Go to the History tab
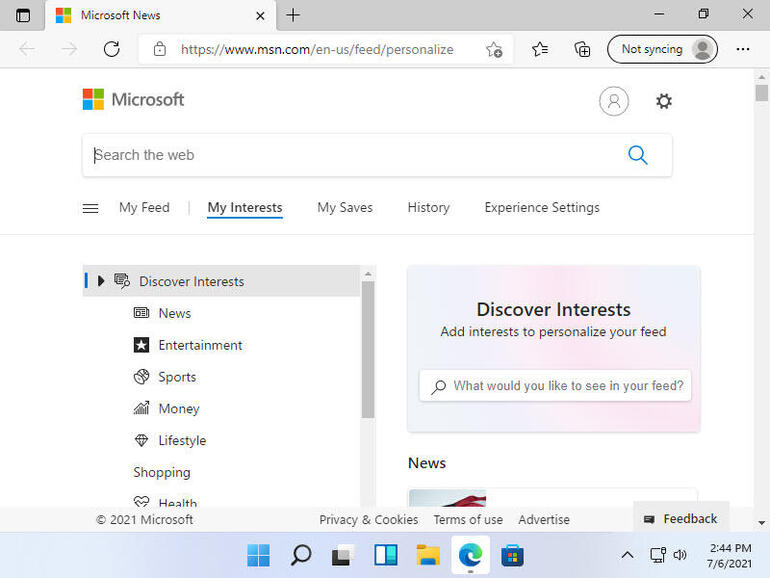 428,208
